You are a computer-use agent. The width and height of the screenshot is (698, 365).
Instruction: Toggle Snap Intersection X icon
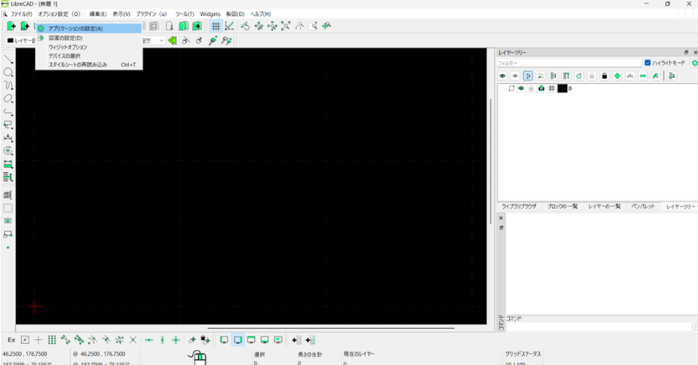pos(133,340)
